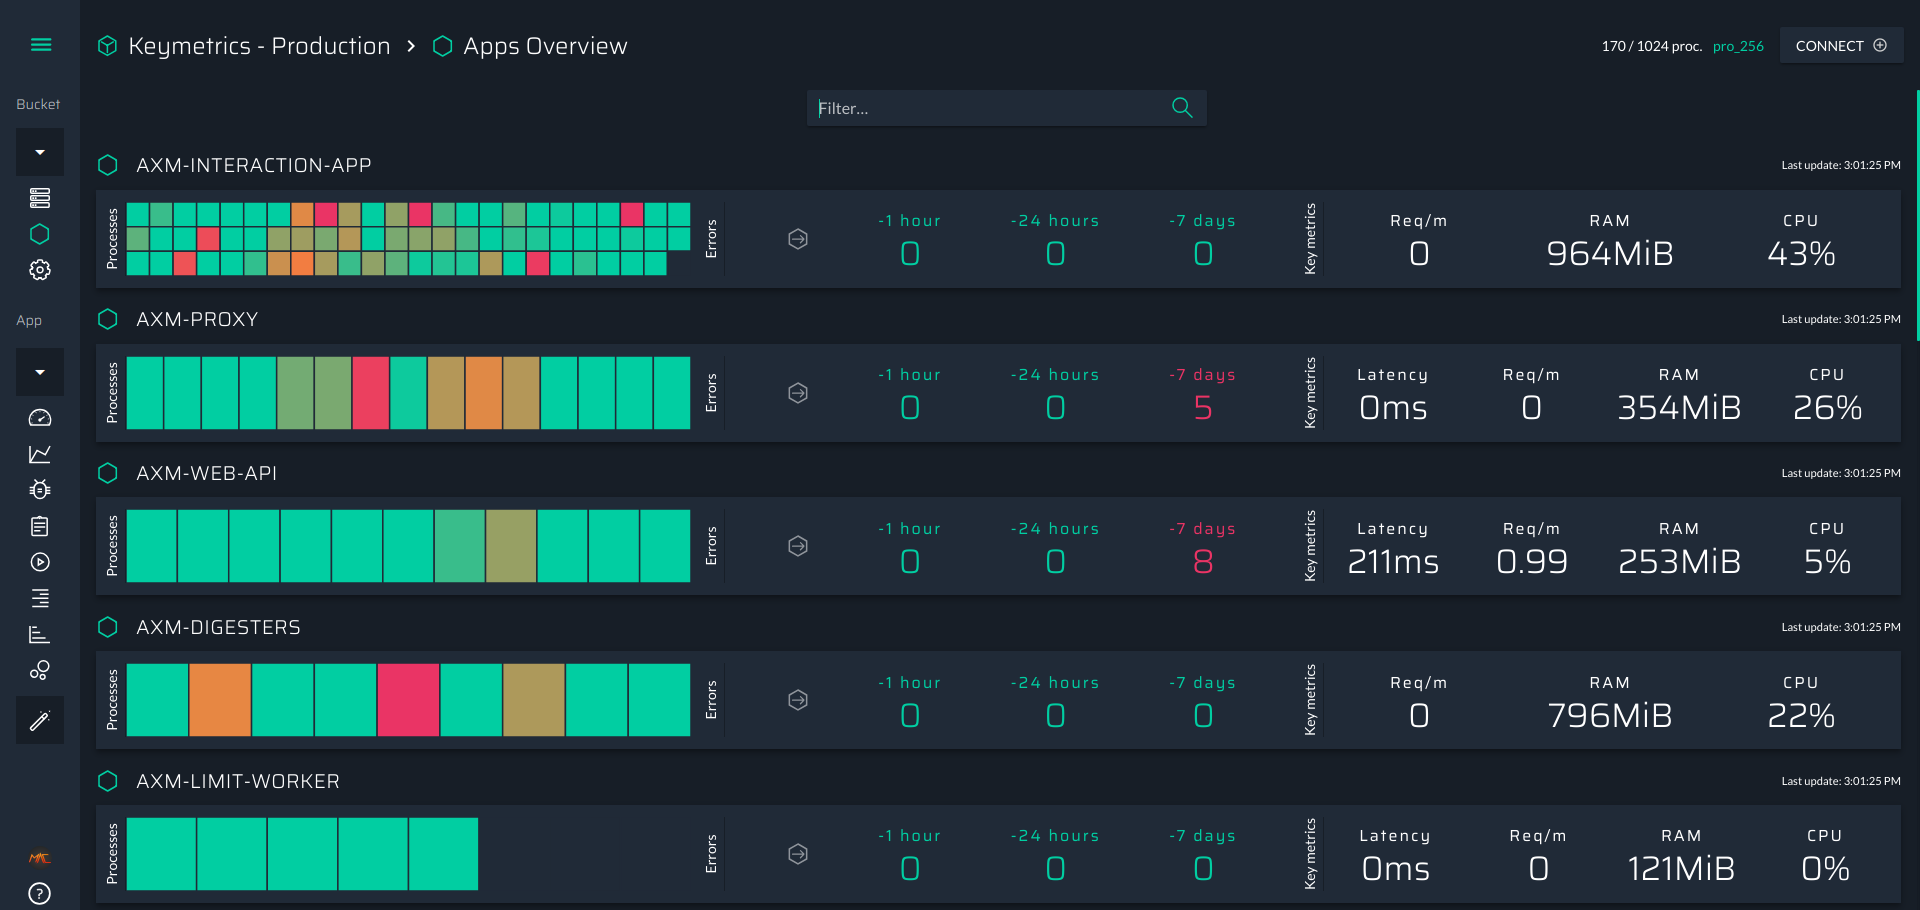Open the help question mark icon

(x=40, y=893)
